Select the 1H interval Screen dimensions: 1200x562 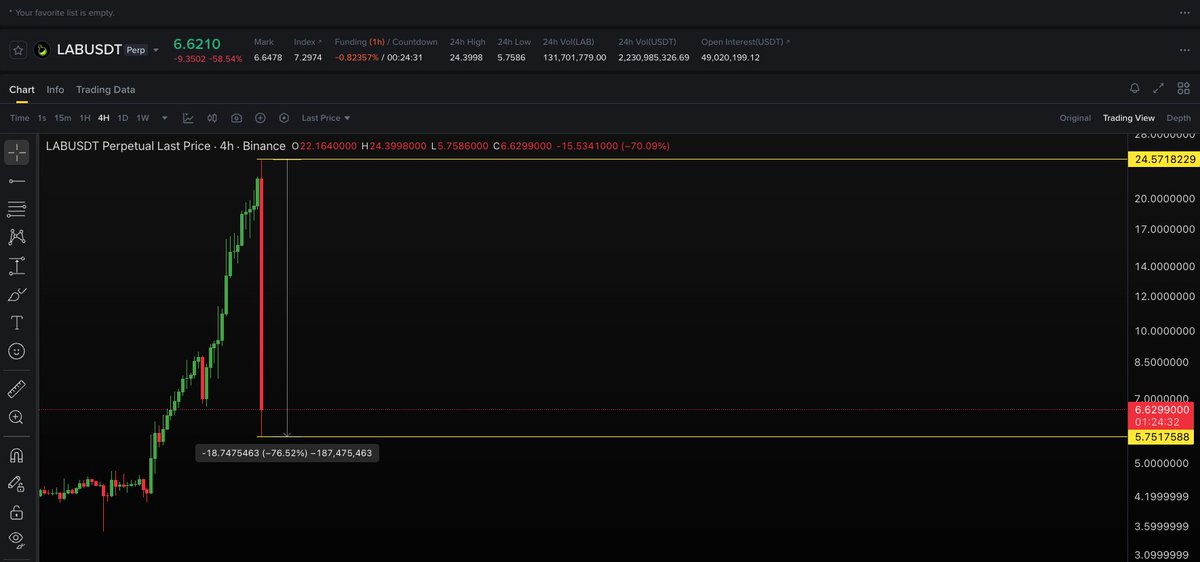coord(85,118)
